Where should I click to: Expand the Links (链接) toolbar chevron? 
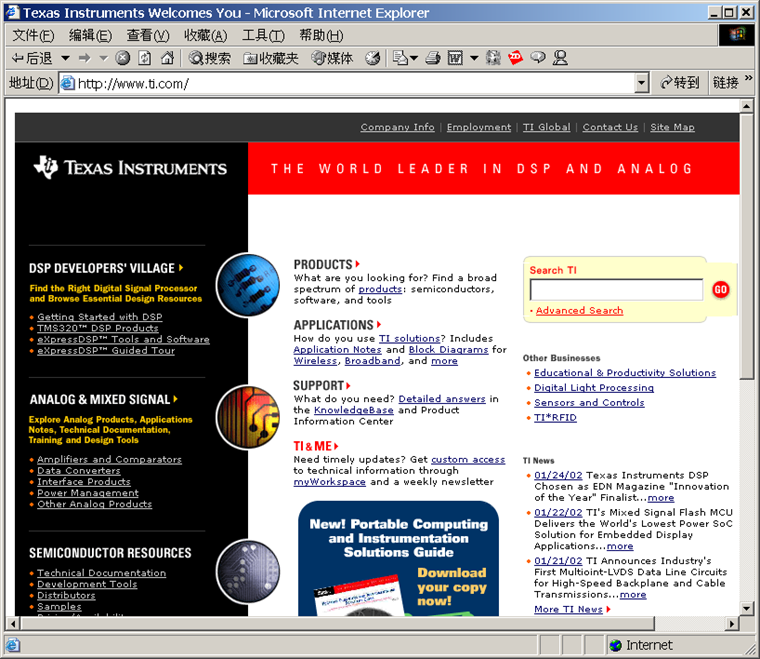[x=748, y=78]
